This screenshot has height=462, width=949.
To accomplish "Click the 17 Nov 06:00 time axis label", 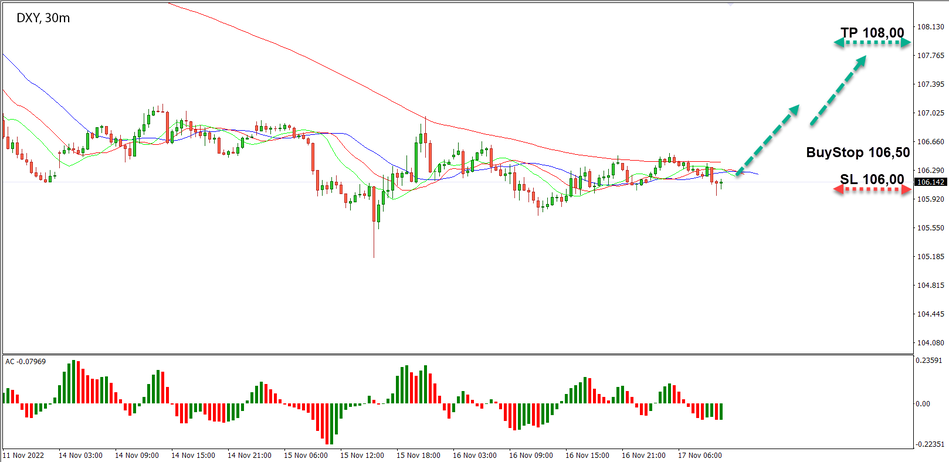I will click(x=698, y=455).
